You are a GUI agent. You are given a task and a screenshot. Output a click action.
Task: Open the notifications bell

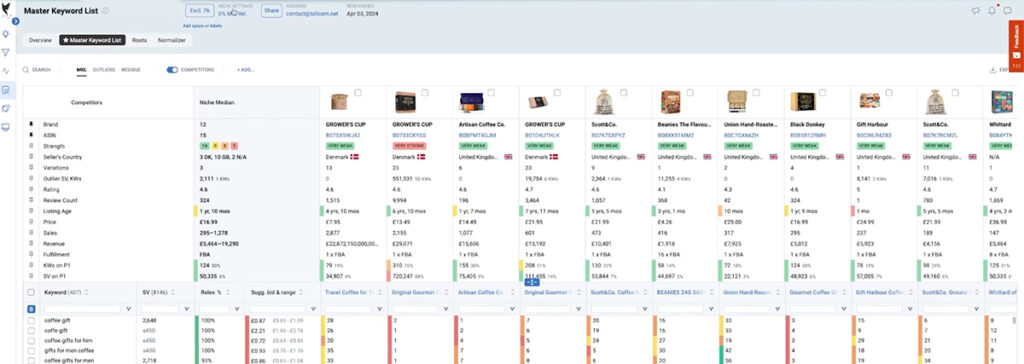(x=992, y=10)
